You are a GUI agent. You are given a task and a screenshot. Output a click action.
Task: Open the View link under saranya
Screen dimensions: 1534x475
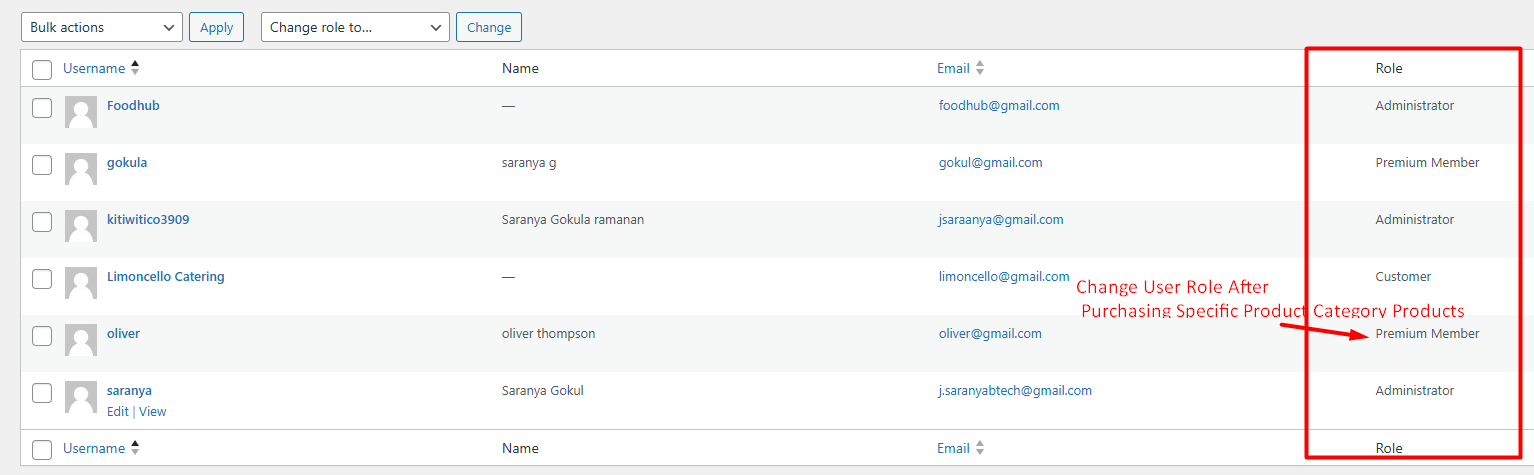[153, 412]
